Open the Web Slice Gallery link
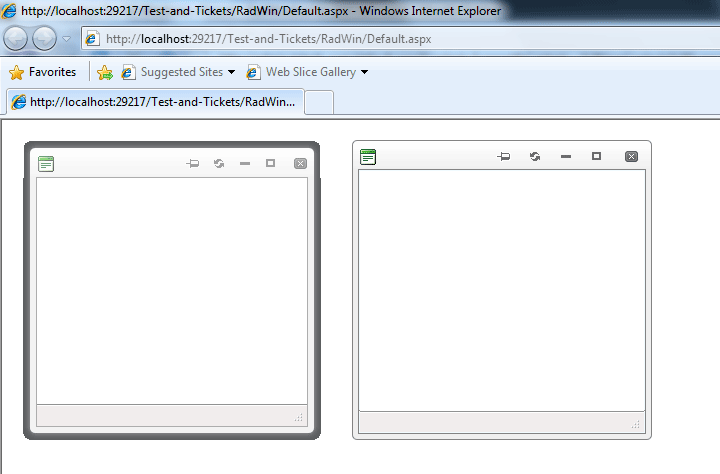720x474 pixels. point(302,72)
